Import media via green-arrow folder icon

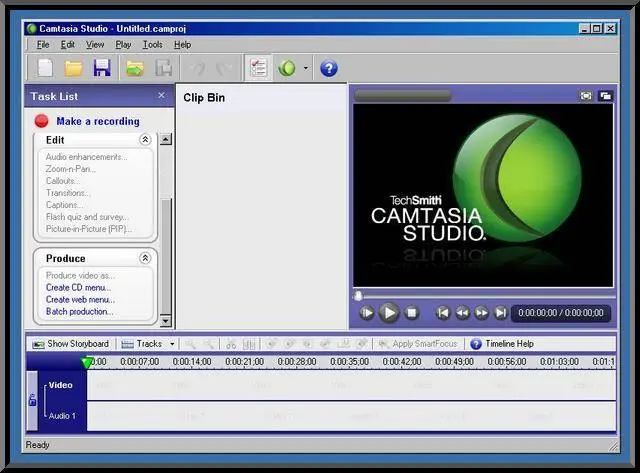tap(135, 68)
